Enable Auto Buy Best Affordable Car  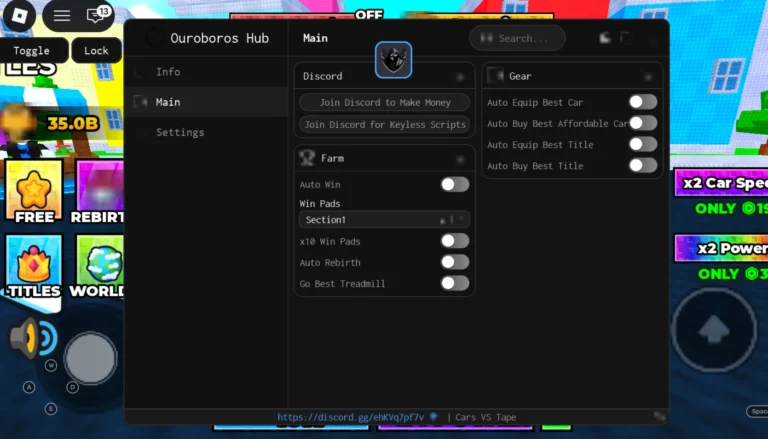[643, 122]
